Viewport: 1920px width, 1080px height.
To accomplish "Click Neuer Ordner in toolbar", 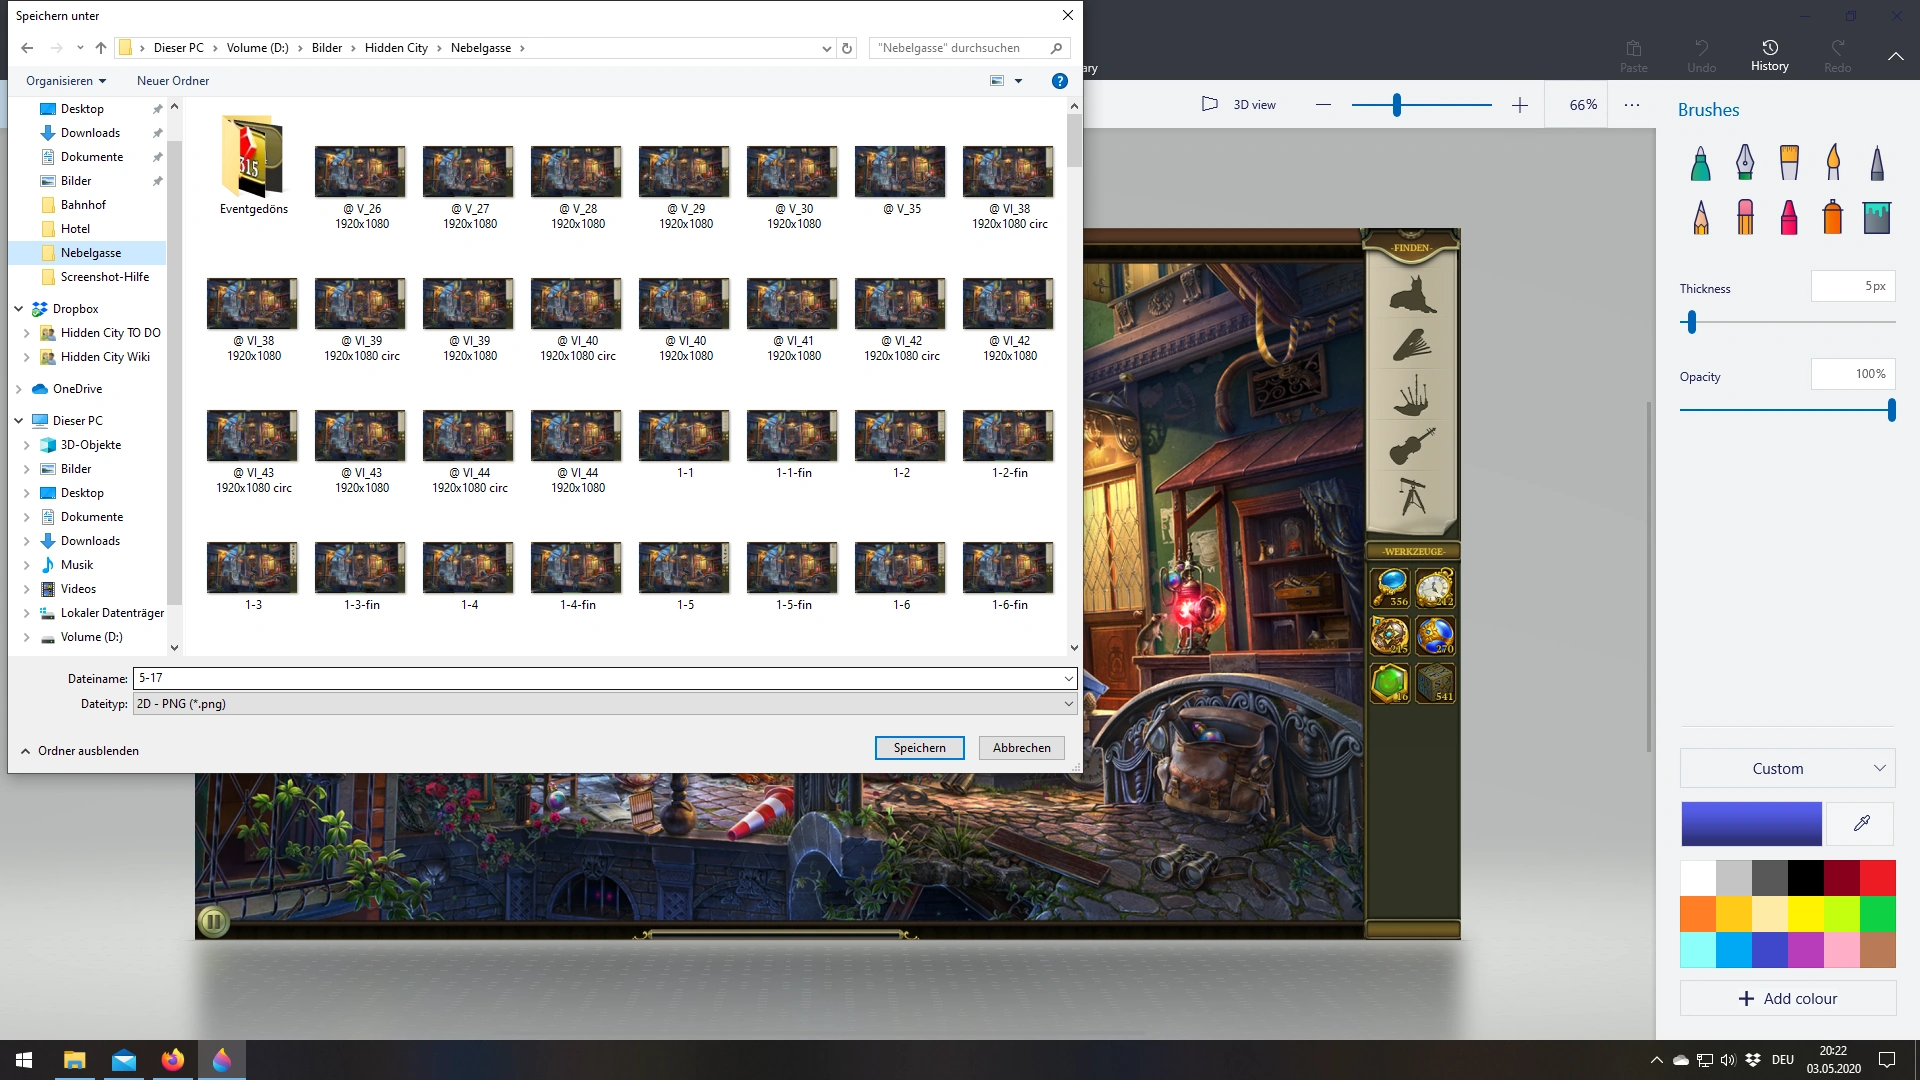I will 173,81.
